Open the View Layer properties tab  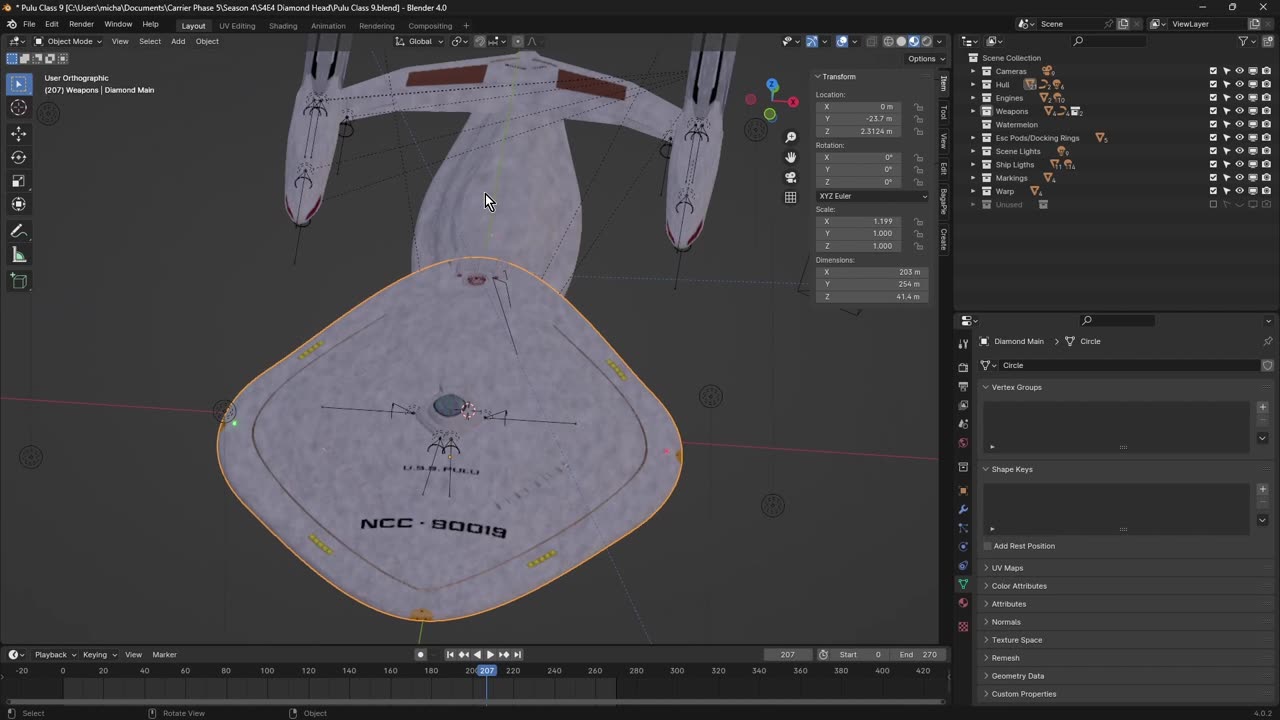(x=963, y=405)
